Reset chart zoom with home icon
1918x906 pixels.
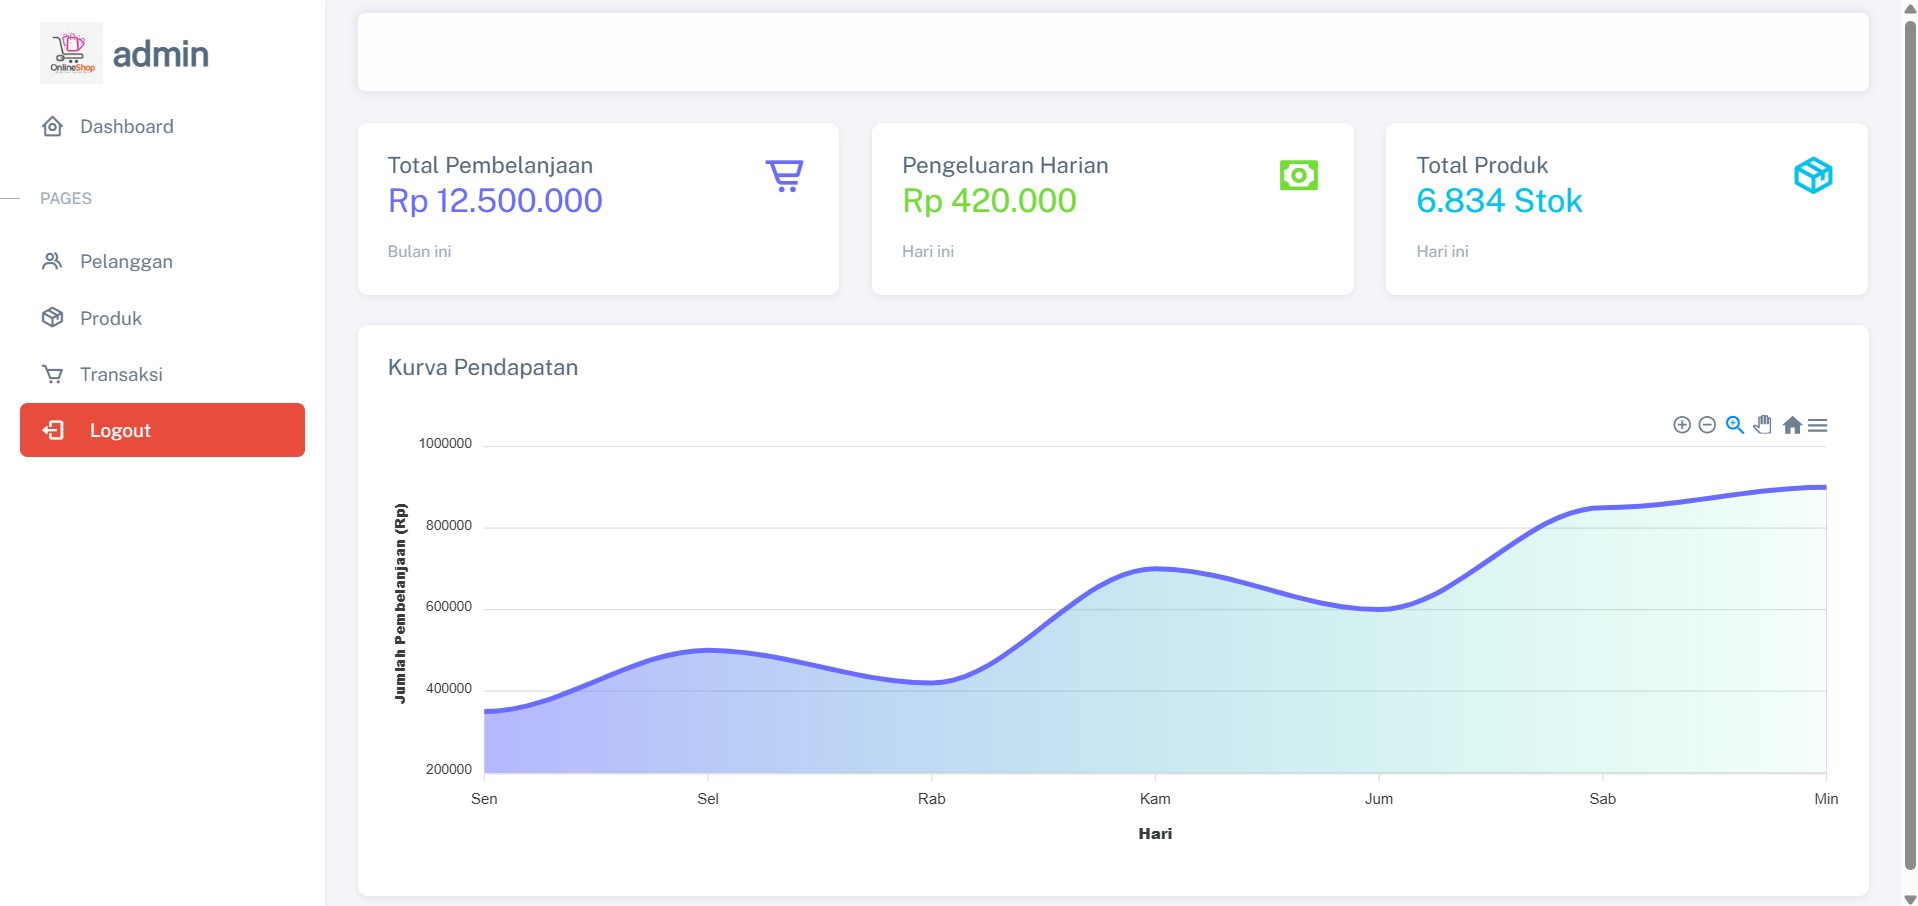tap(1792, 425)
